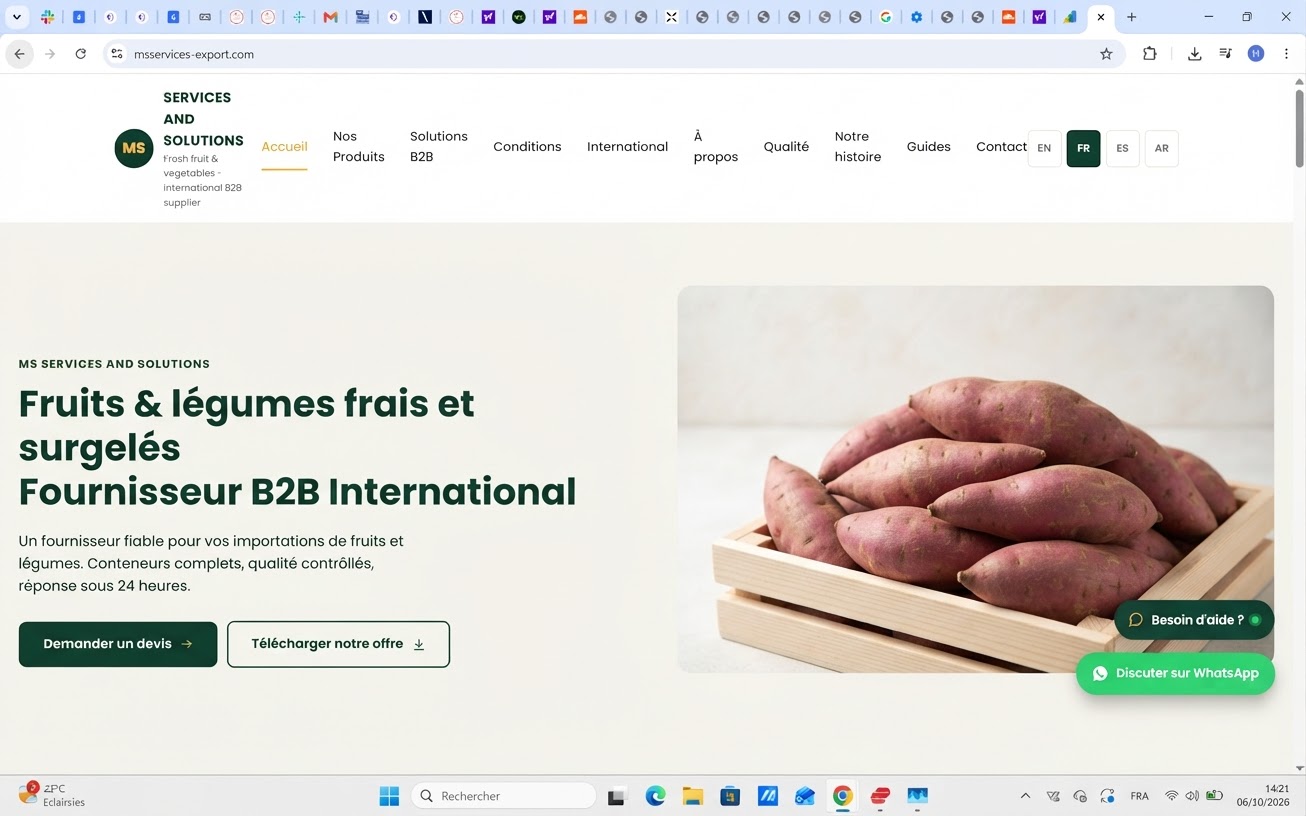Switch site language to Spanish (ES)

click(1122, 148)
